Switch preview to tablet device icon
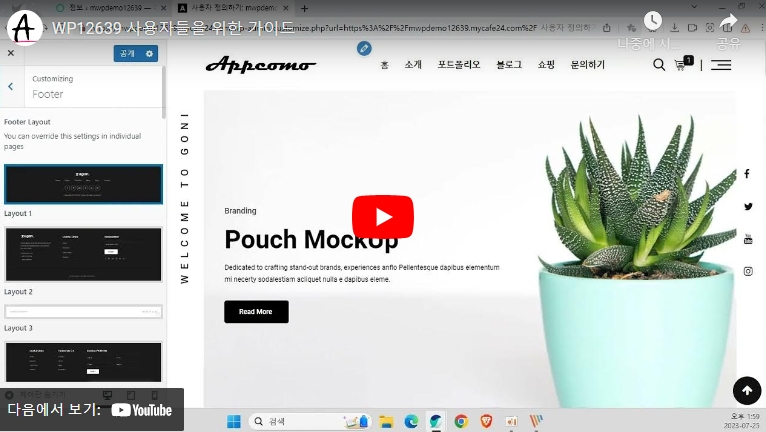 coord(130,395)
